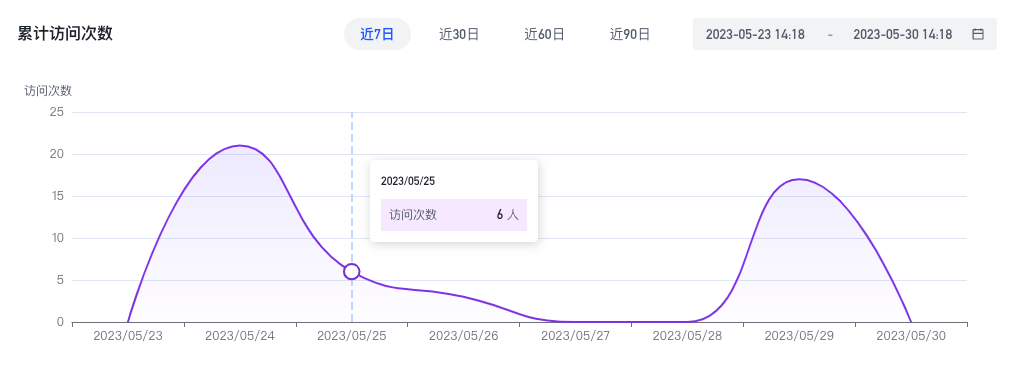
Task: Click the 访问次数 row in tooltip
Action: coord(454,215)
